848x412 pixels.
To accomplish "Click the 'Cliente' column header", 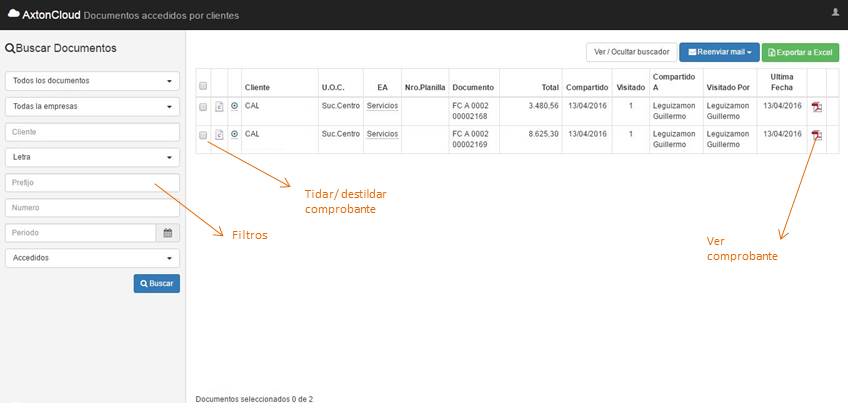I will 257,87.
